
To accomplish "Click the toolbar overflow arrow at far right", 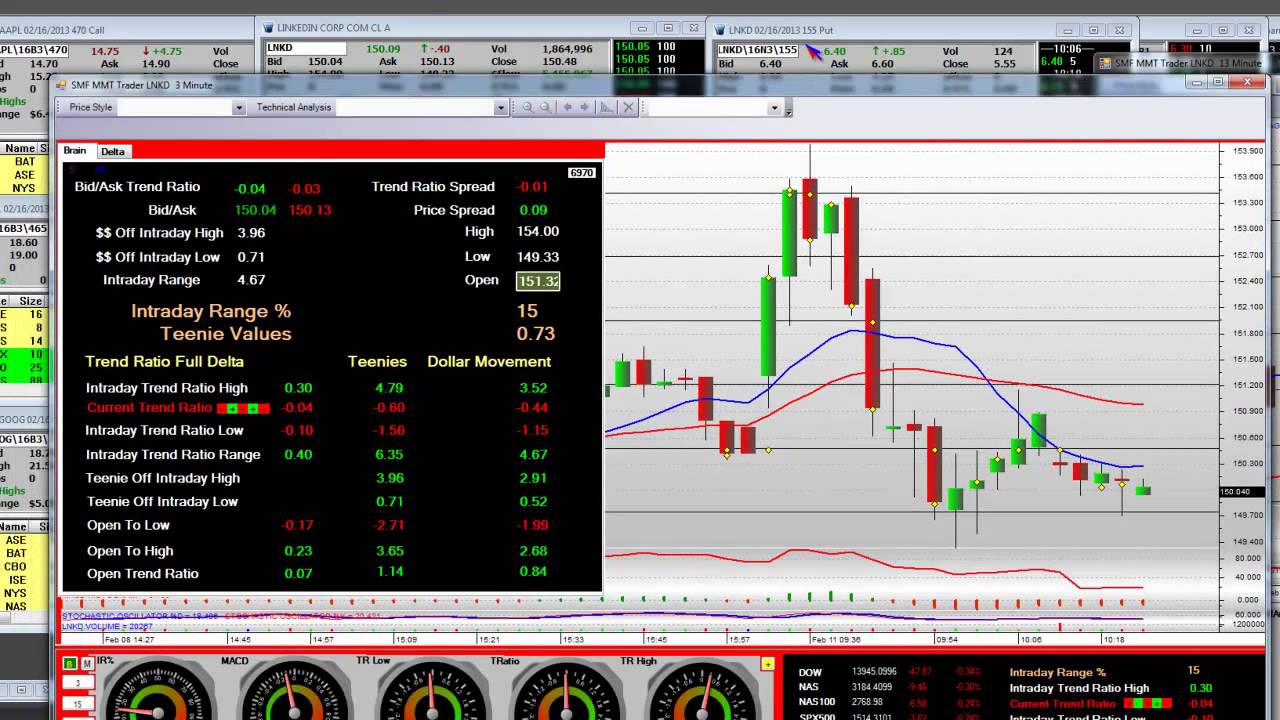I will pyautogui.click(x=788, y=109).
